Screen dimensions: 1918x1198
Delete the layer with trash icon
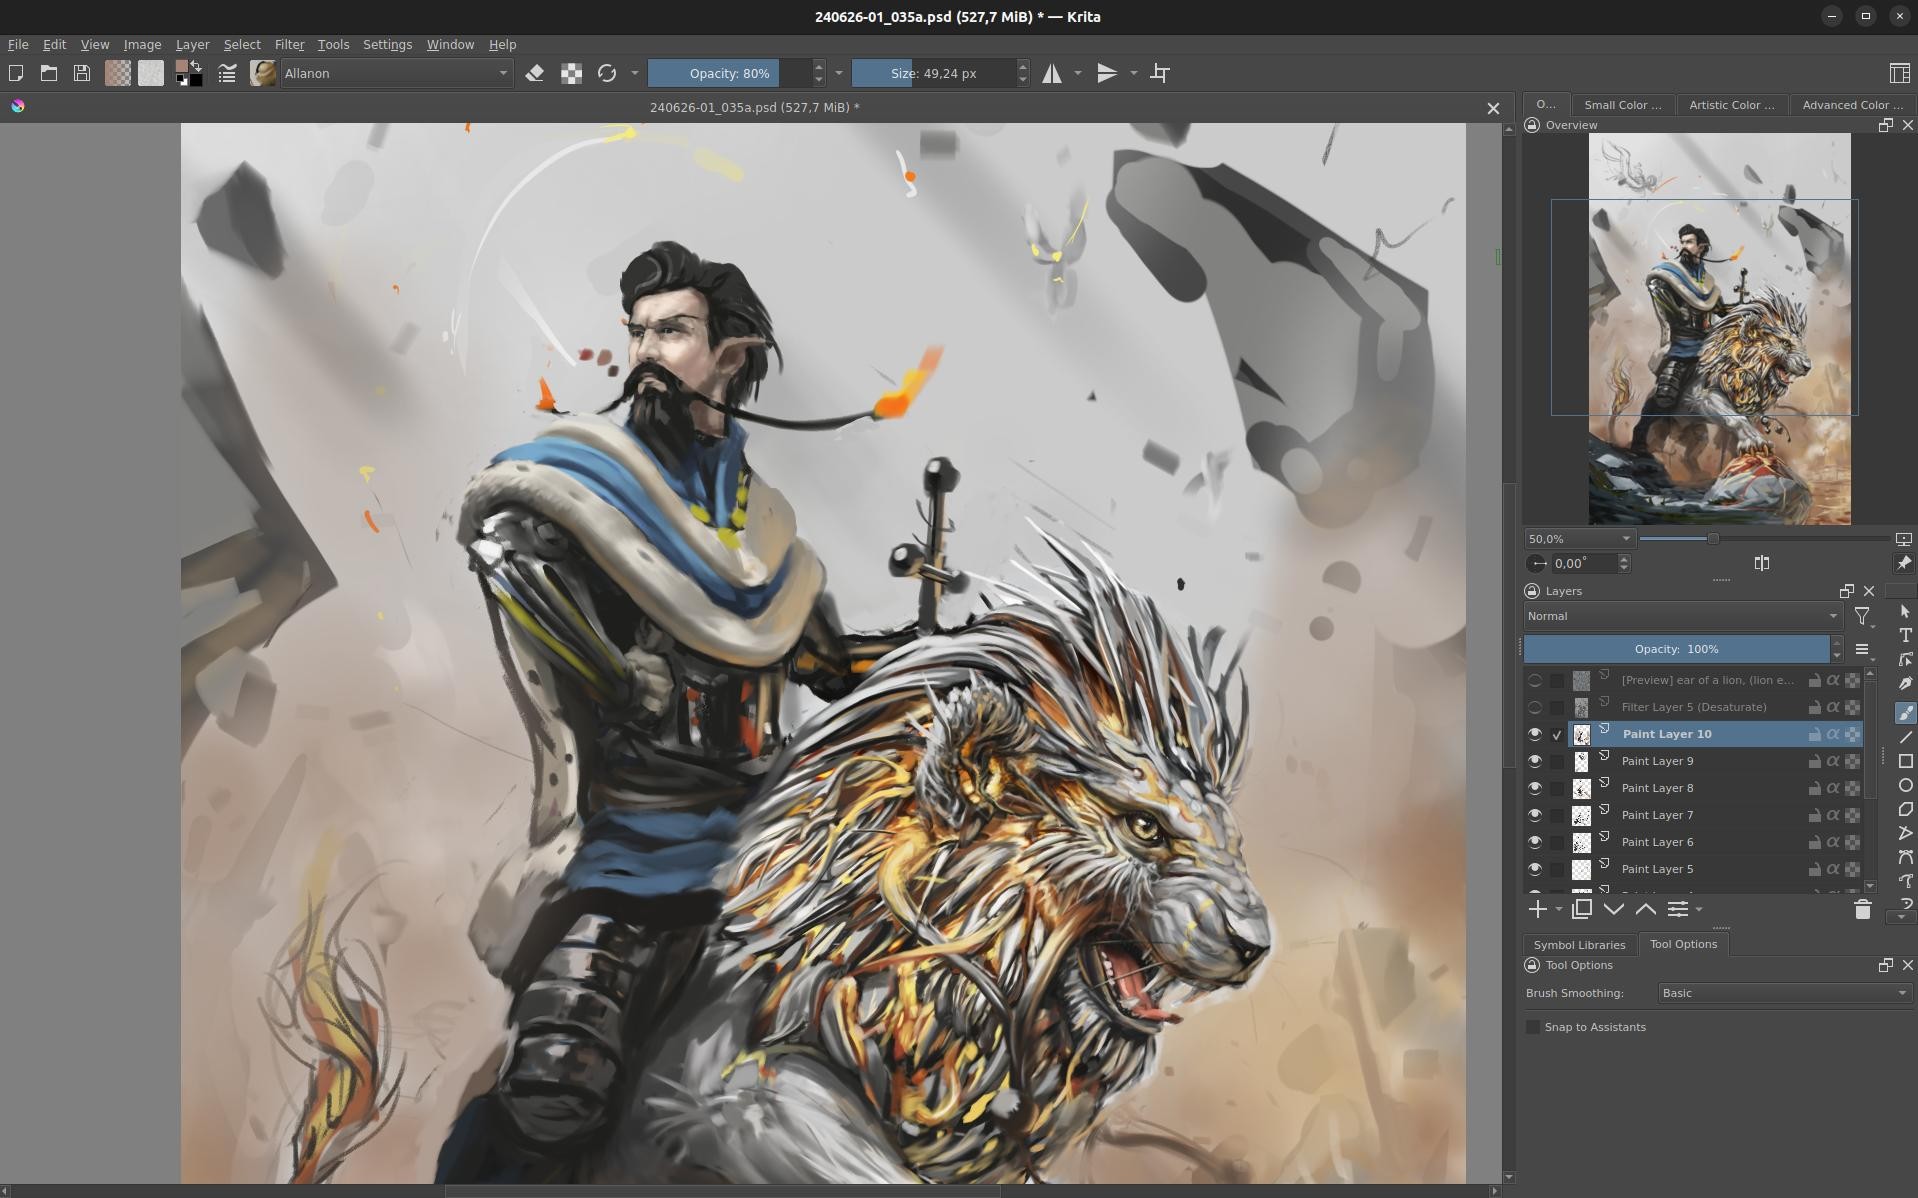click(1862, 909)
